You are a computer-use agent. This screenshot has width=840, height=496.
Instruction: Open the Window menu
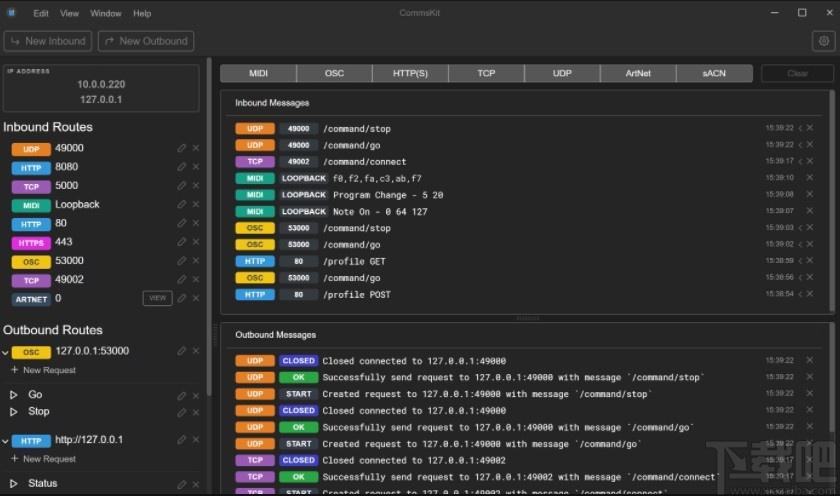tap(106, 13)
